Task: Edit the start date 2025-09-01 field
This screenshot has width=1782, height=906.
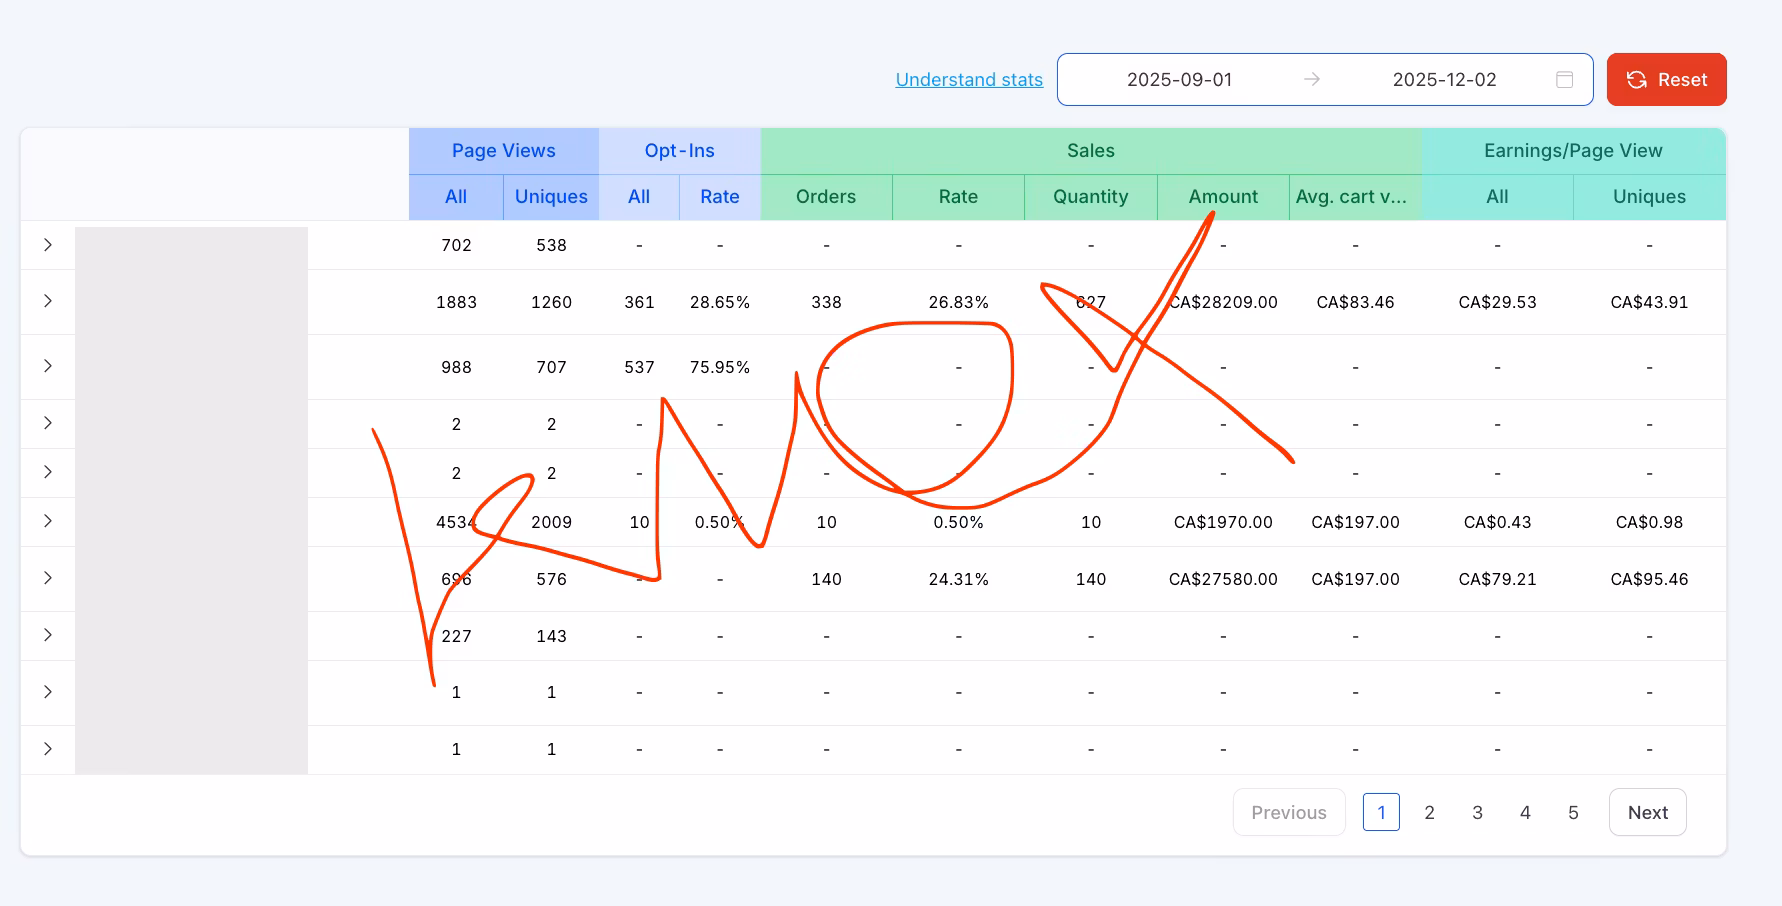Action: coord(1179,80)
